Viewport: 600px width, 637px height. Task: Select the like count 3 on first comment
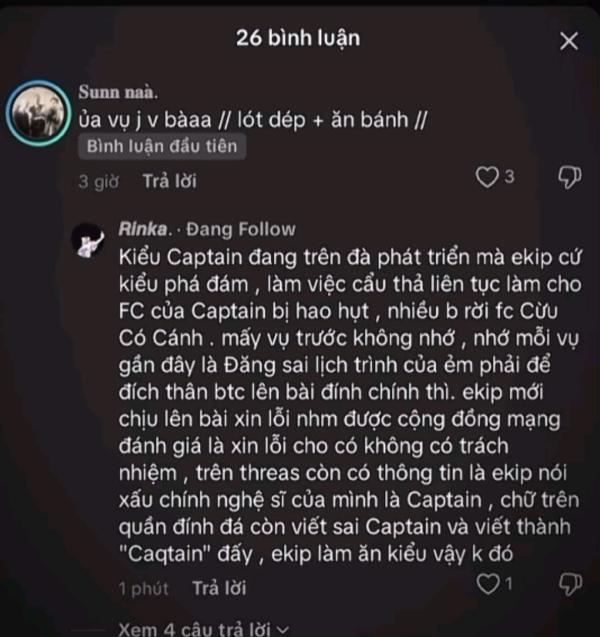click(x=509, y=177)
